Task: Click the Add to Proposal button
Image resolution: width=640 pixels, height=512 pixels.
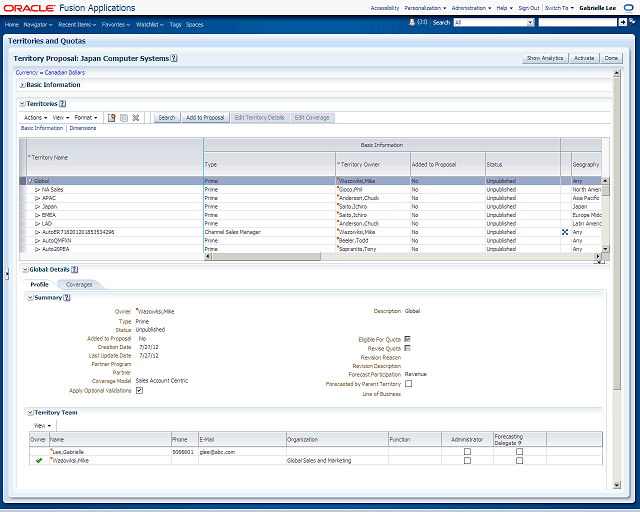Action: [205, 118]
